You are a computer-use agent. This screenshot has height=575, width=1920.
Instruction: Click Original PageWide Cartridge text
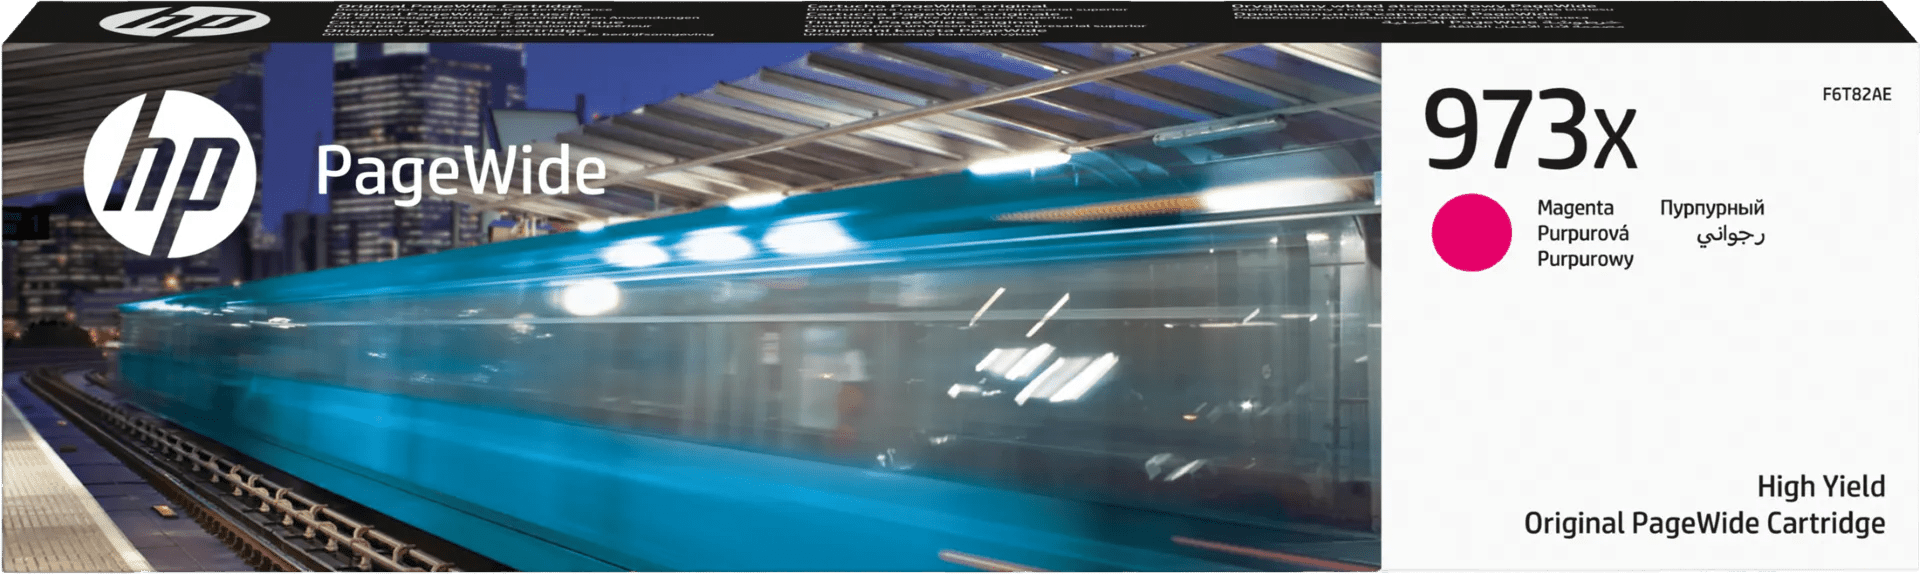point(1704,523)
